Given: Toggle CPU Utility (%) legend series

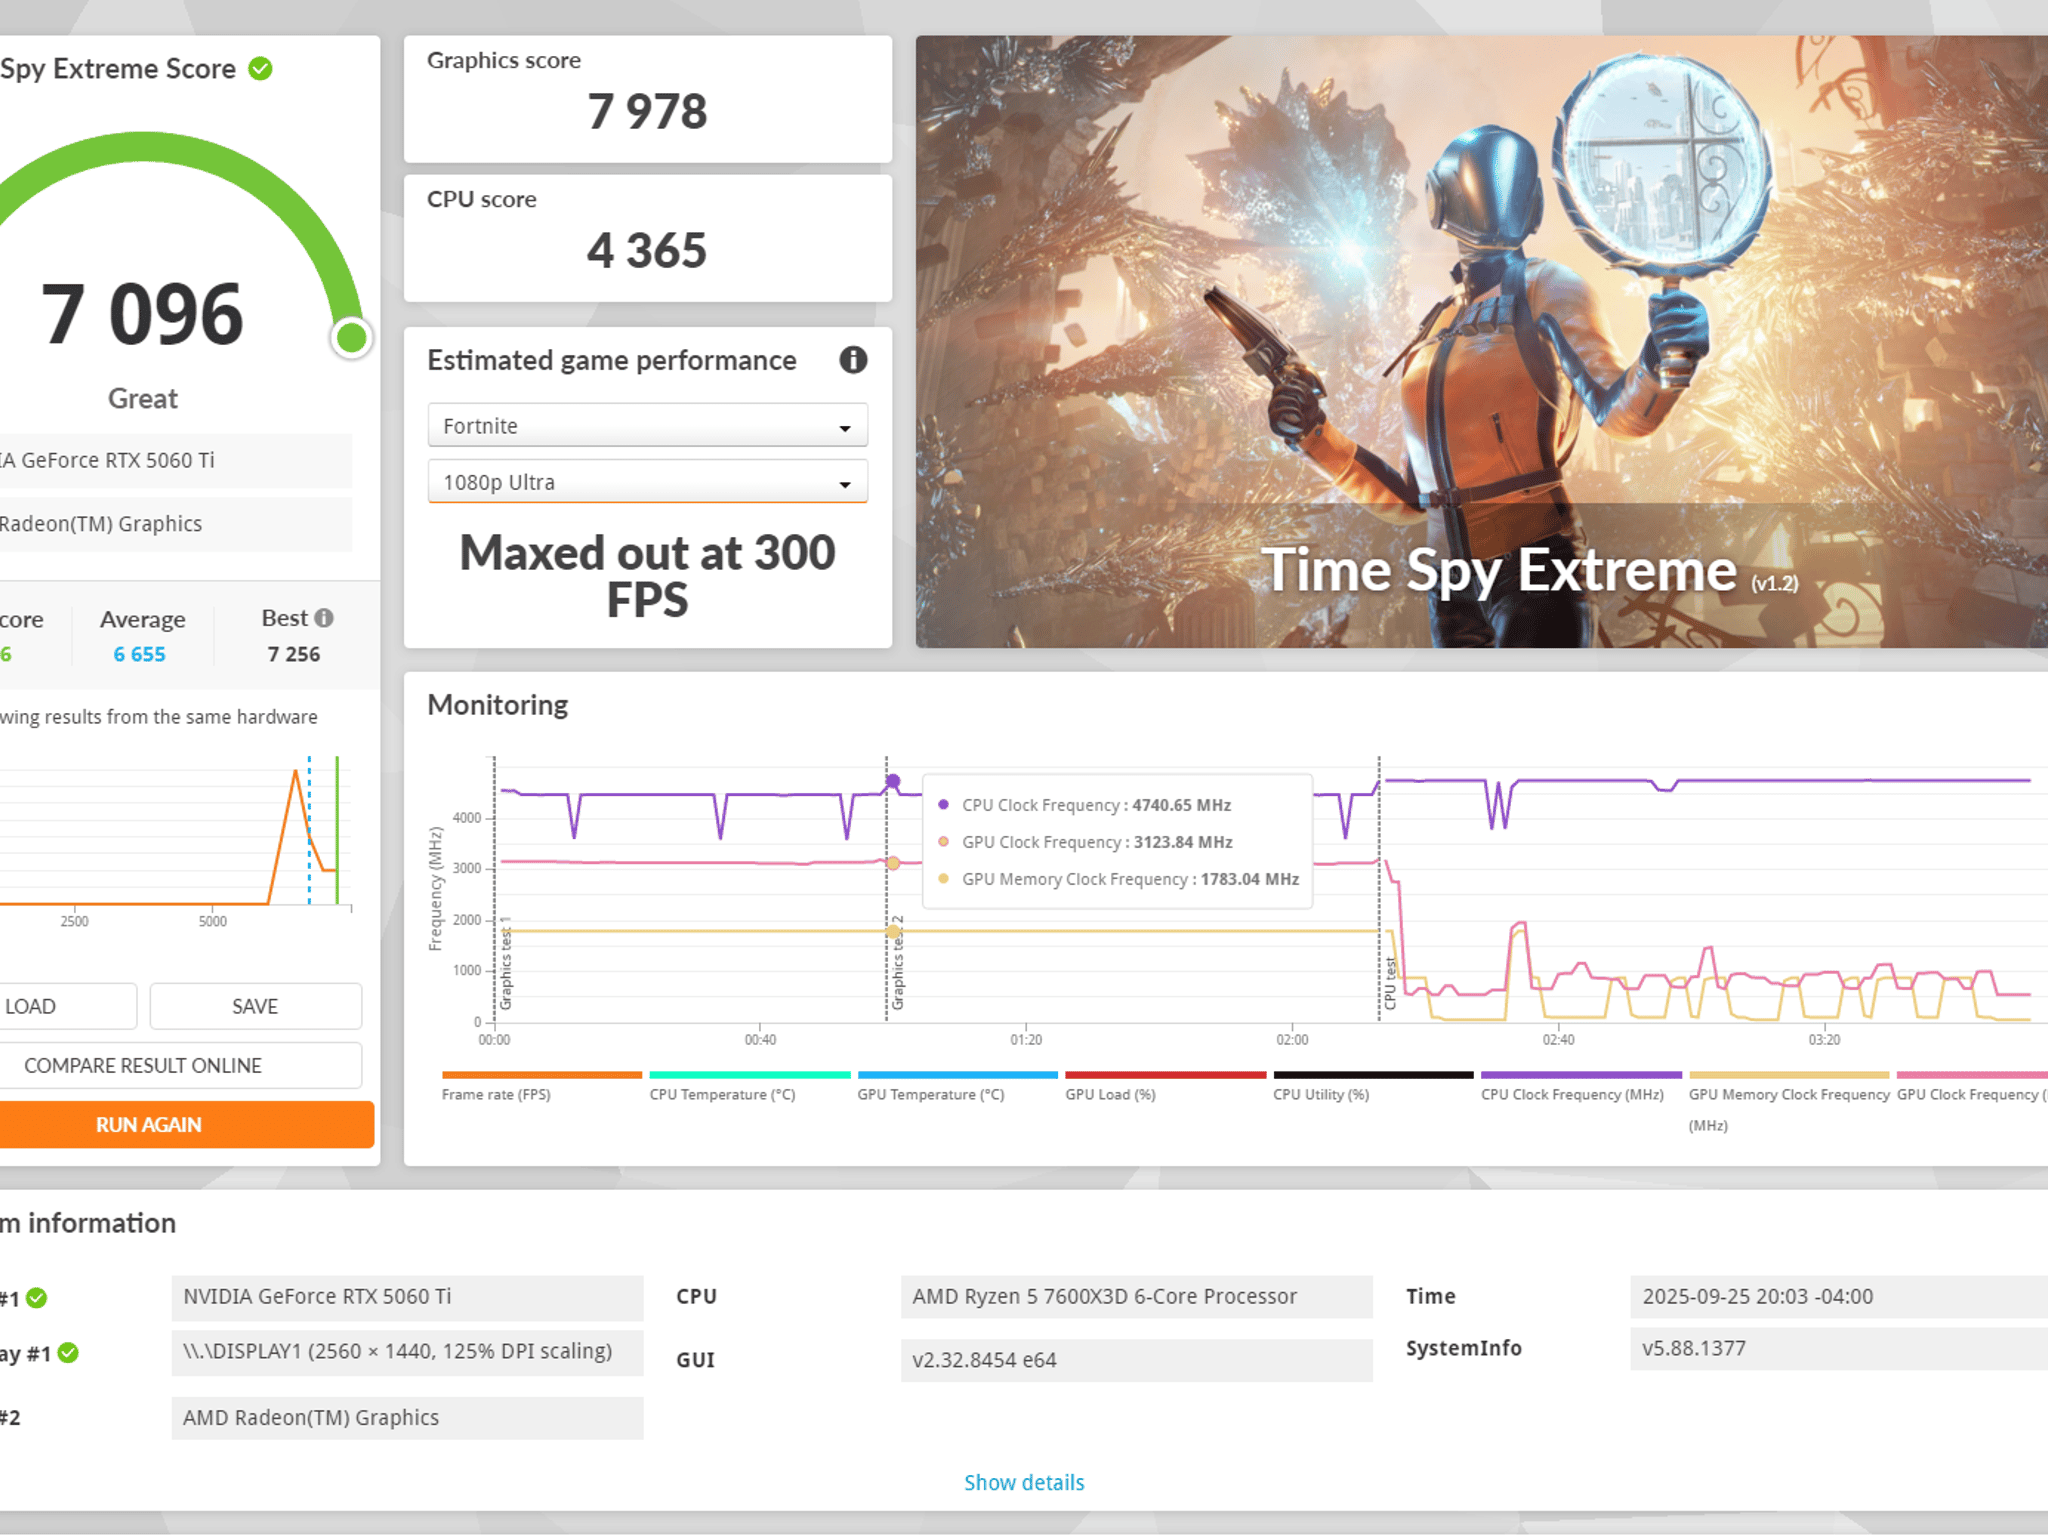Looking at the screenshot, I should click(x=1373, y=1087).
